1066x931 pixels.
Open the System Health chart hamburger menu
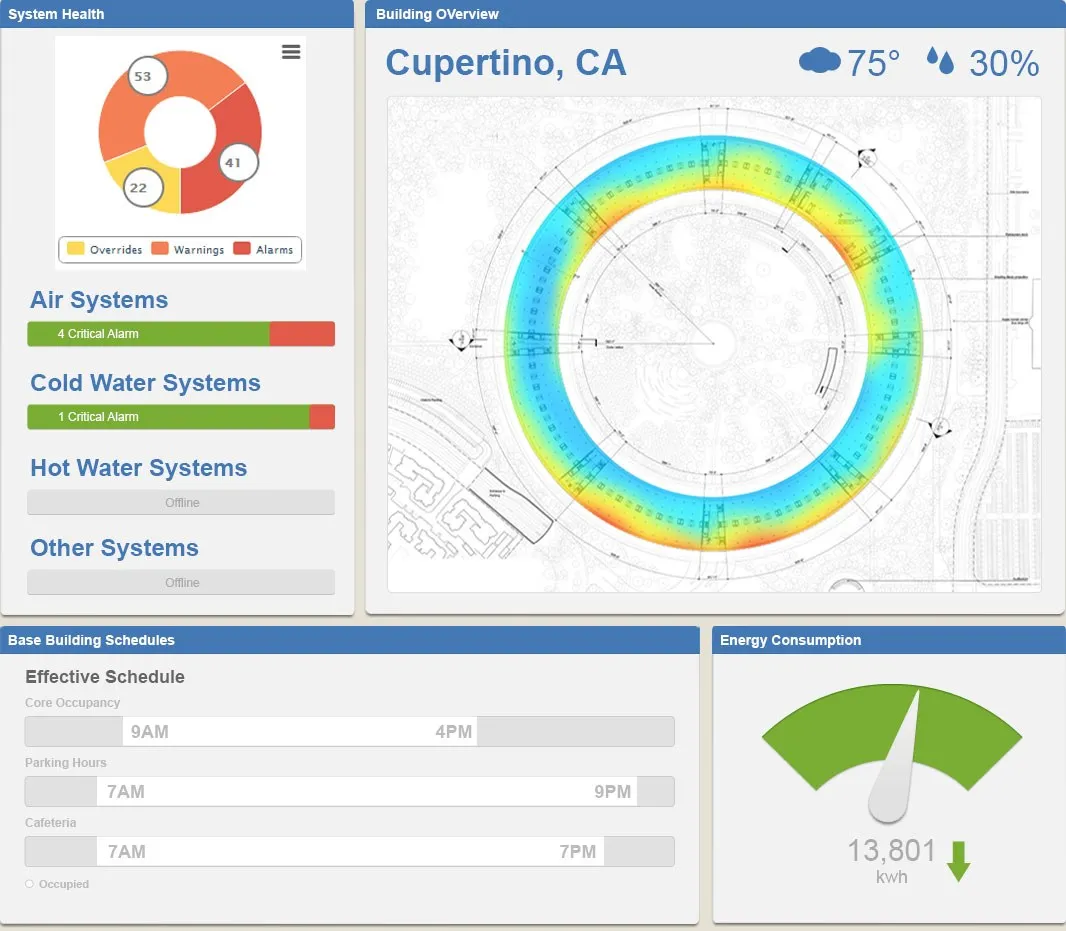click(x=291, y=52)
